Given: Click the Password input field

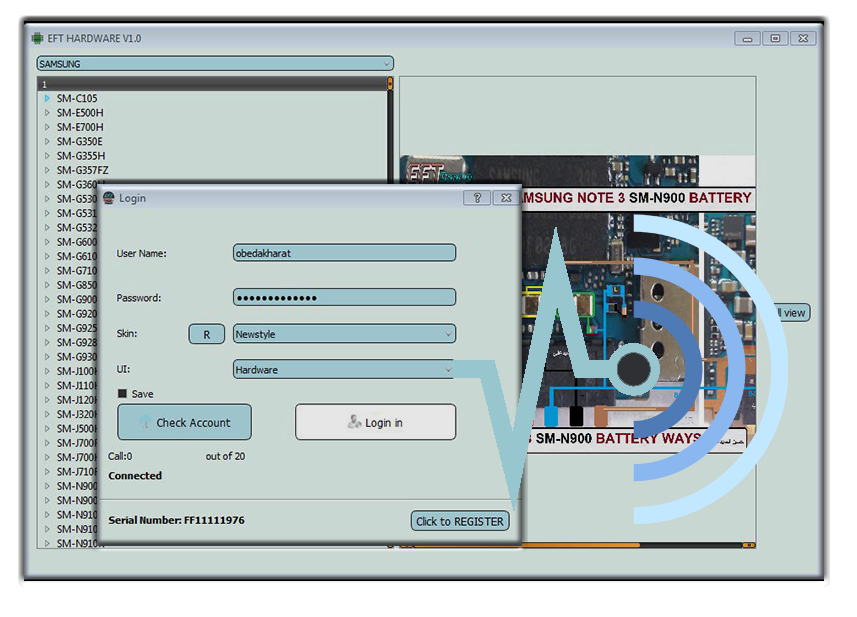Looking at the screenshot, I should (344, 298).
